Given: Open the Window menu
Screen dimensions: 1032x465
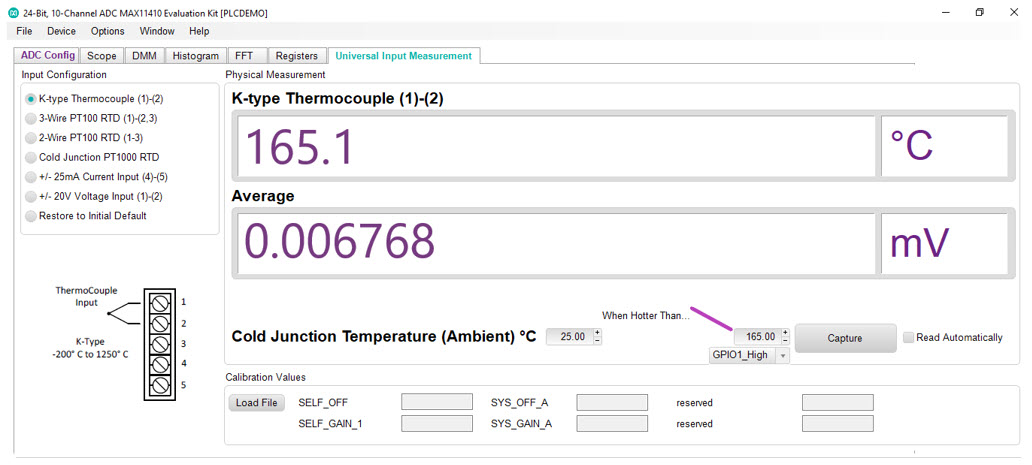Looking at the screenshot, I should tap(157, 31).
